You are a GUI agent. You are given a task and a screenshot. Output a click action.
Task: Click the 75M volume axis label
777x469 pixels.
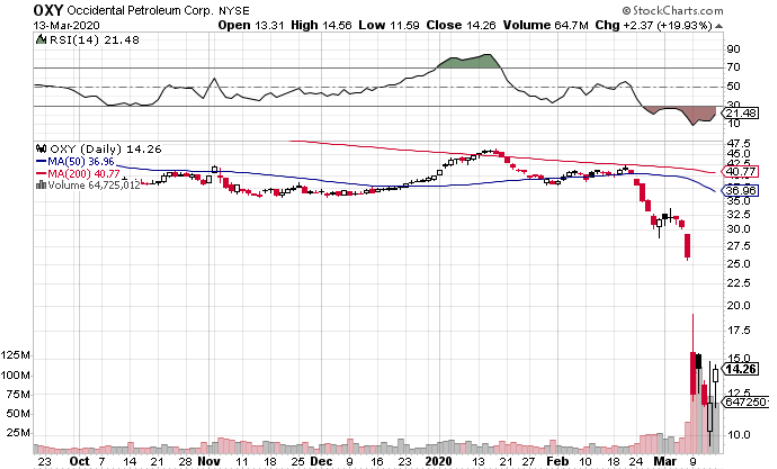click(18, 394)
